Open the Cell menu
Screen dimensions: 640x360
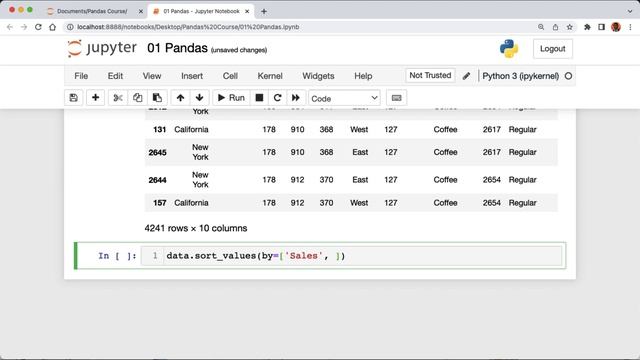tap(230, 76)
